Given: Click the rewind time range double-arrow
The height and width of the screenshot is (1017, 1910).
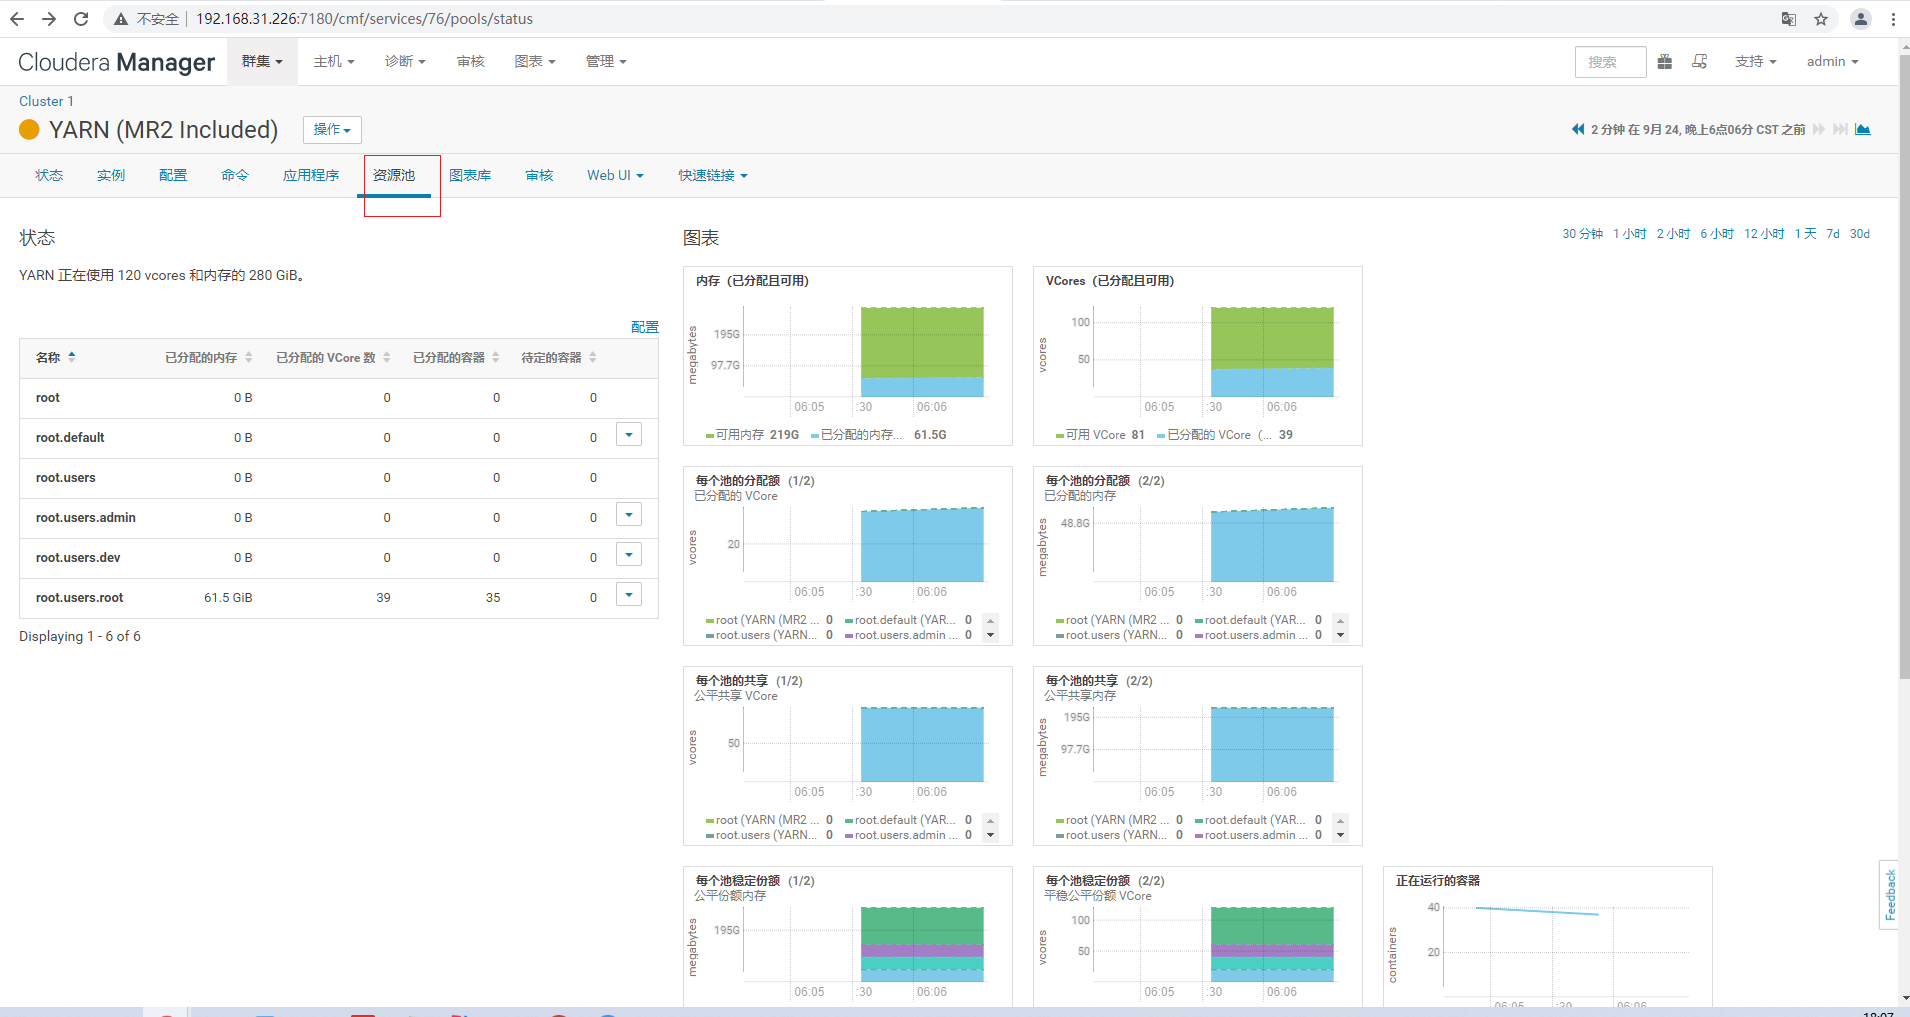Looking at the screenshot, I should pos(1578,129).
